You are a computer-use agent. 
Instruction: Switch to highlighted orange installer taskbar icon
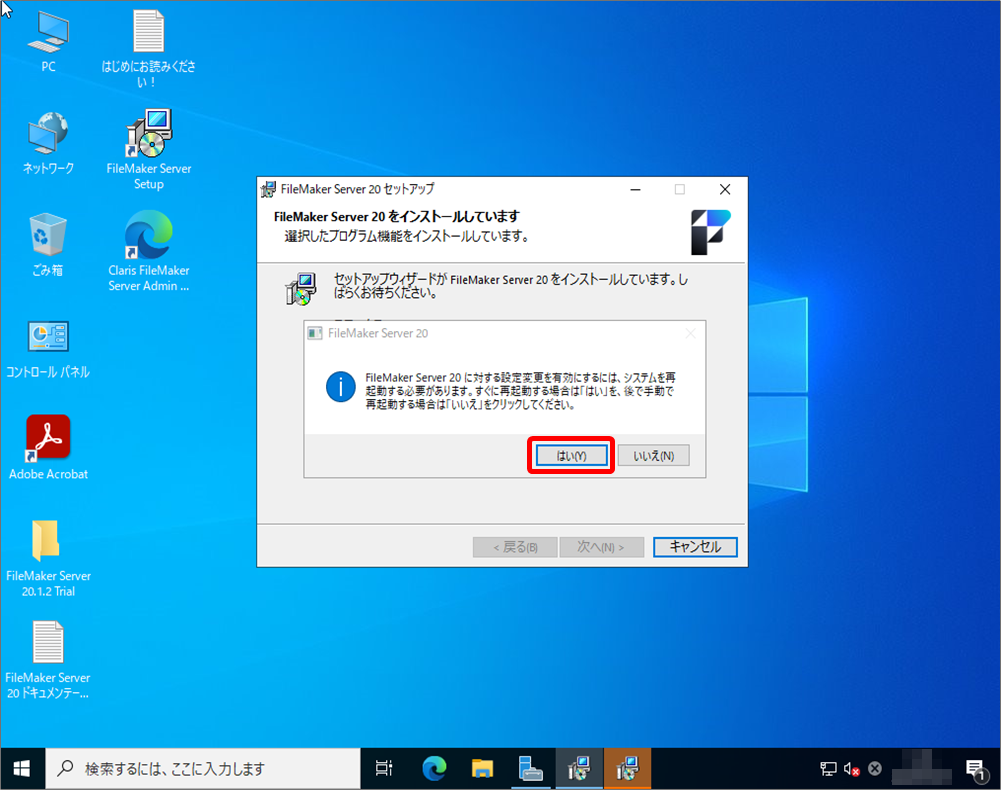[628, 769]
